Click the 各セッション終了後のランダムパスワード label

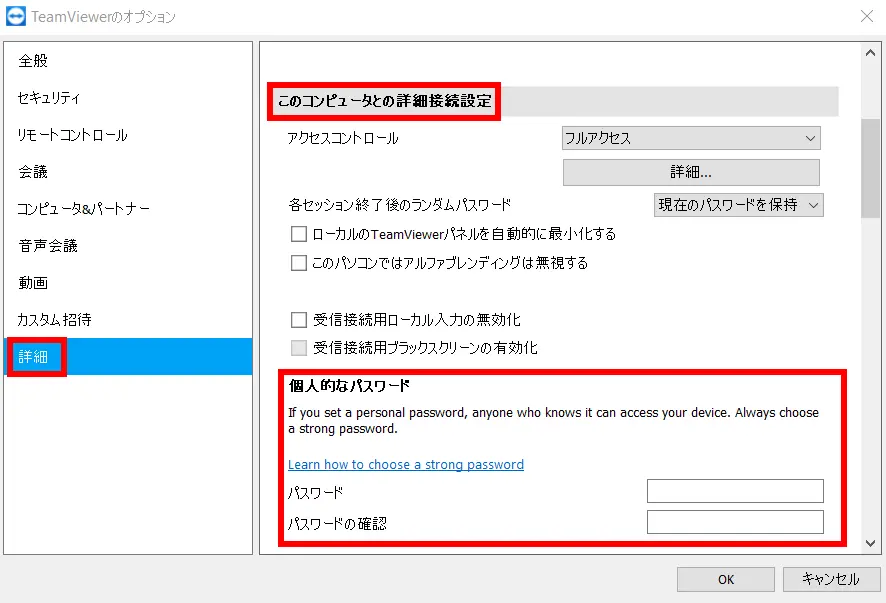[x=399, y=205]
